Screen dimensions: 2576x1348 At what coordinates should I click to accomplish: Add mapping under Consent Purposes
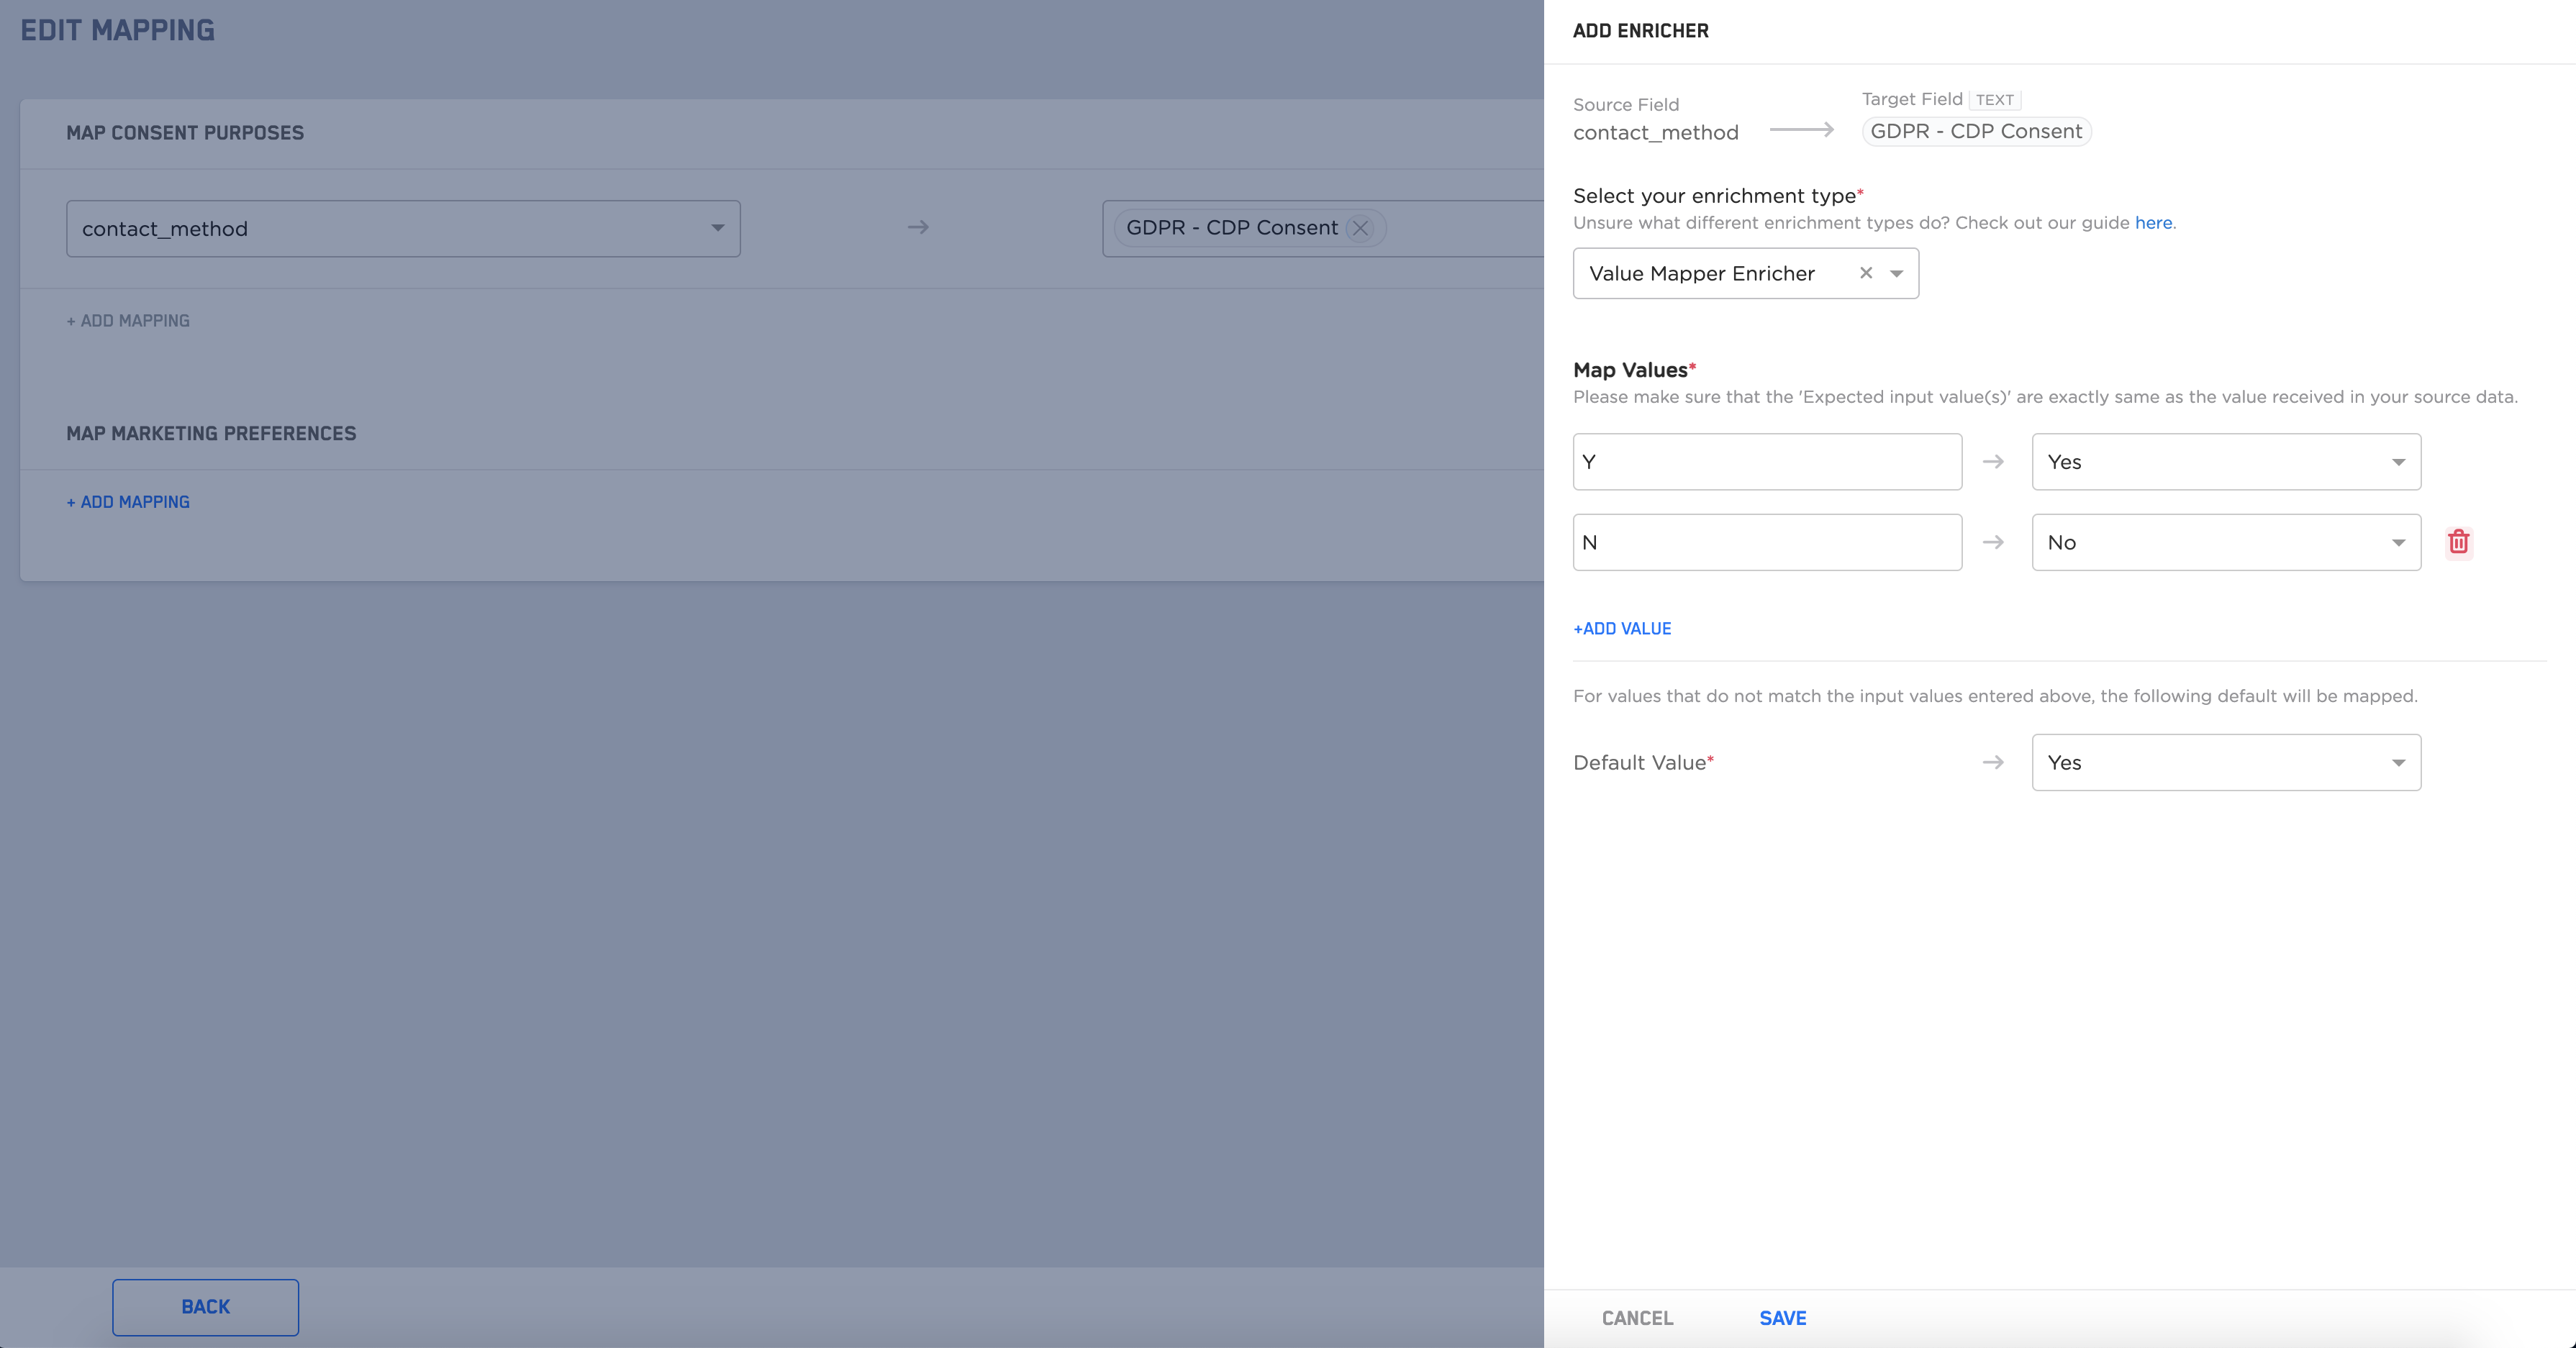click(128, 321)
